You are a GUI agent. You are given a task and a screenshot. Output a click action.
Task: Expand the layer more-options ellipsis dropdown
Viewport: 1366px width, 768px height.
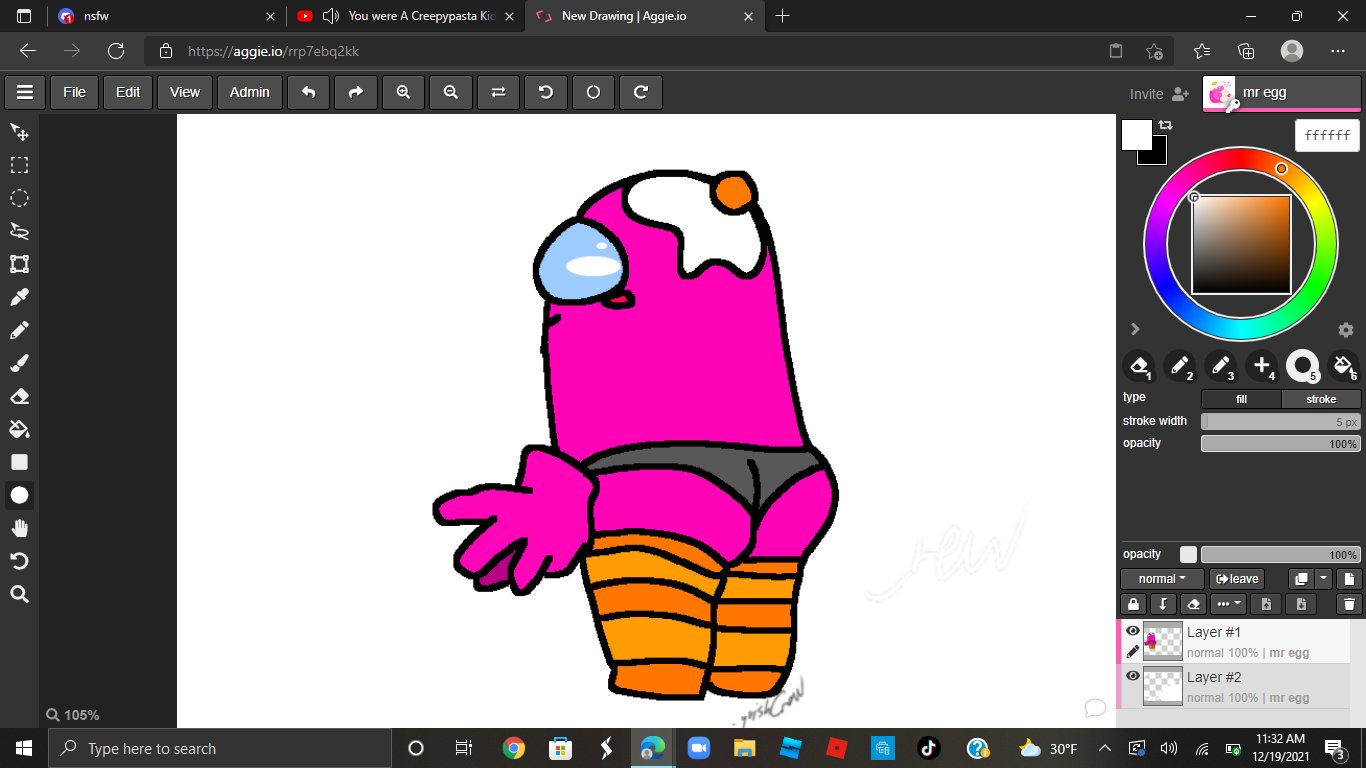coord(1228,604)
